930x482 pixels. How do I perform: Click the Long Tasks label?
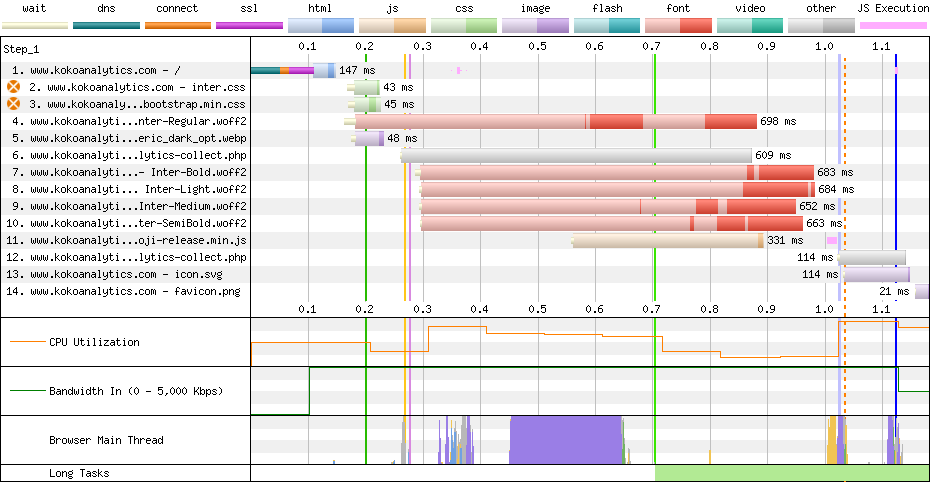tap(79, 473)
